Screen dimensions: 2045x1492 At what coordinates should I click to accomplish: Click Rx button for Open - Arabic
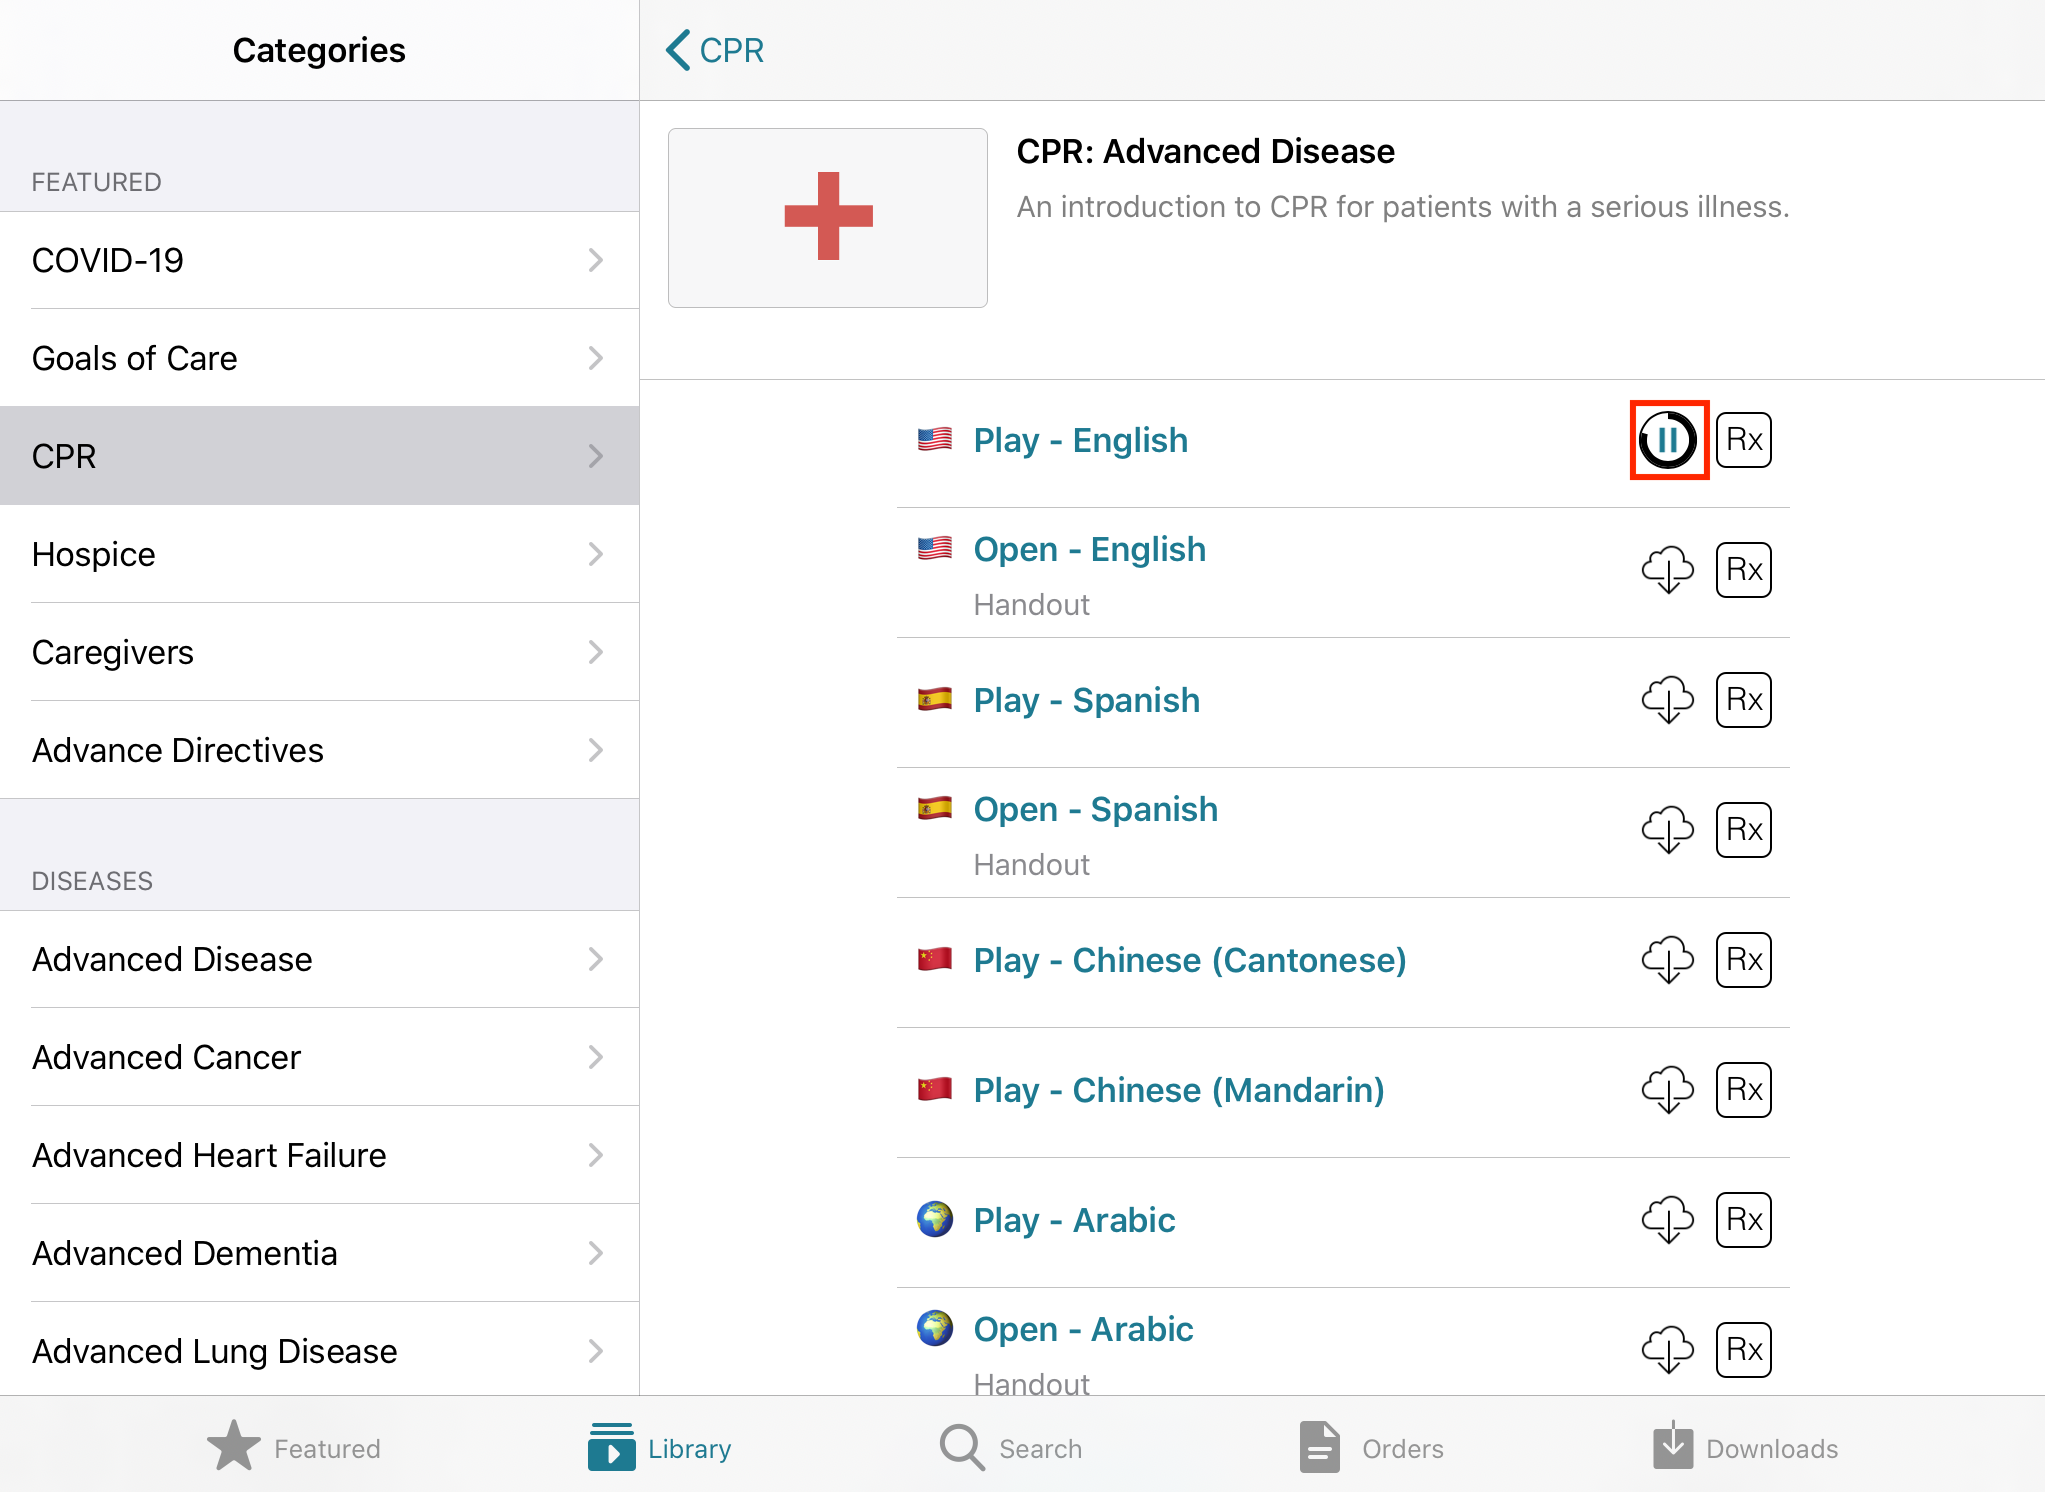tap(1743, 1350)
